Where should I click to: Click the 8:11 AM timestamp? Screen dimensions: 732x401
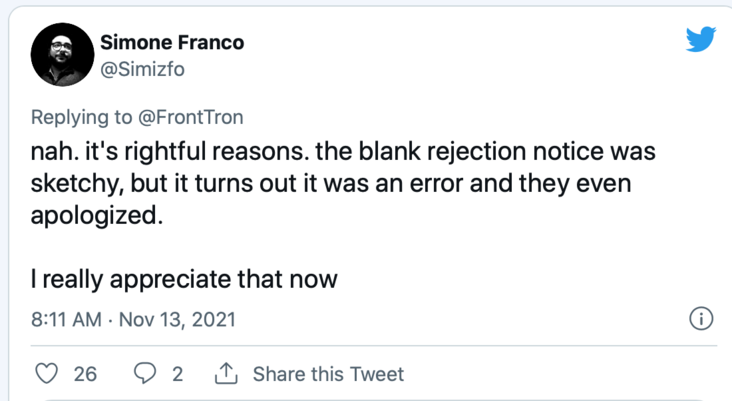tap(67, 320)
